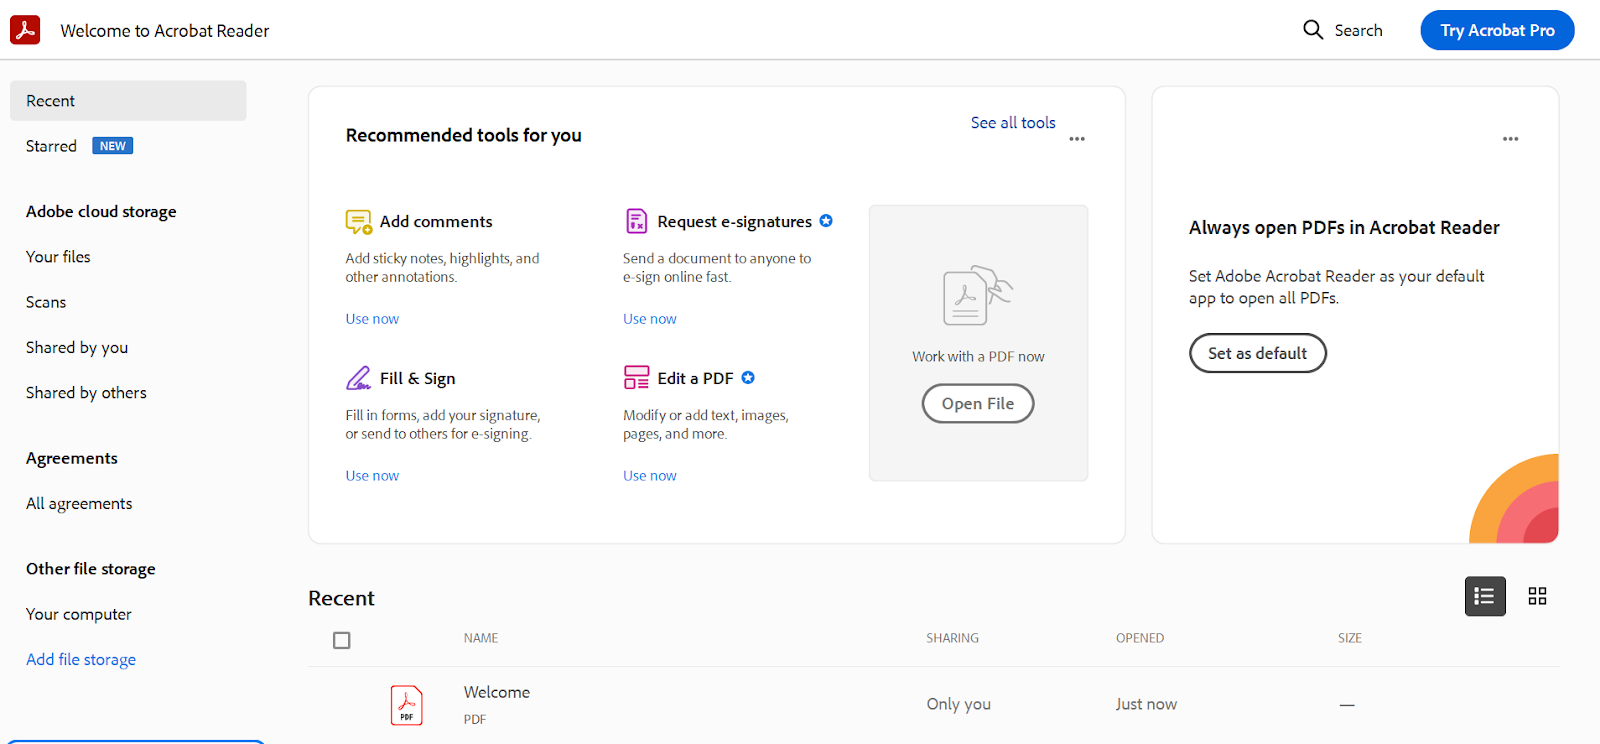Sort by the NAME column header
The image size is (1600, 744).
[x=481, y=638]
